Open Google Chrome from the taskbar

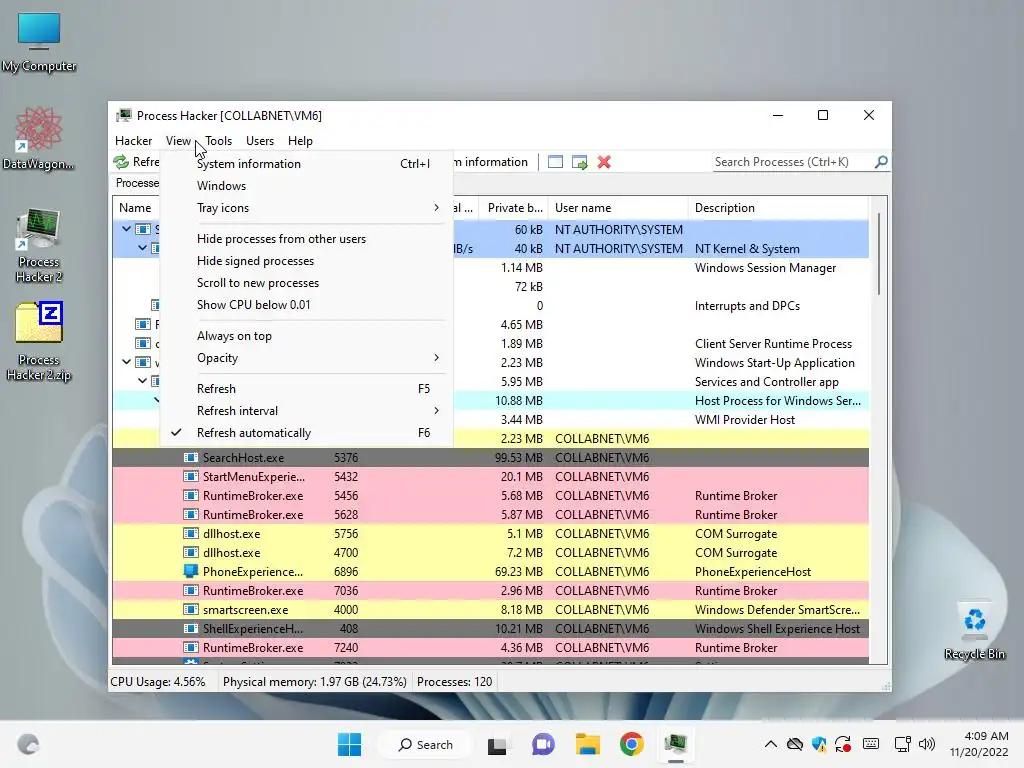tap(632, 744)
